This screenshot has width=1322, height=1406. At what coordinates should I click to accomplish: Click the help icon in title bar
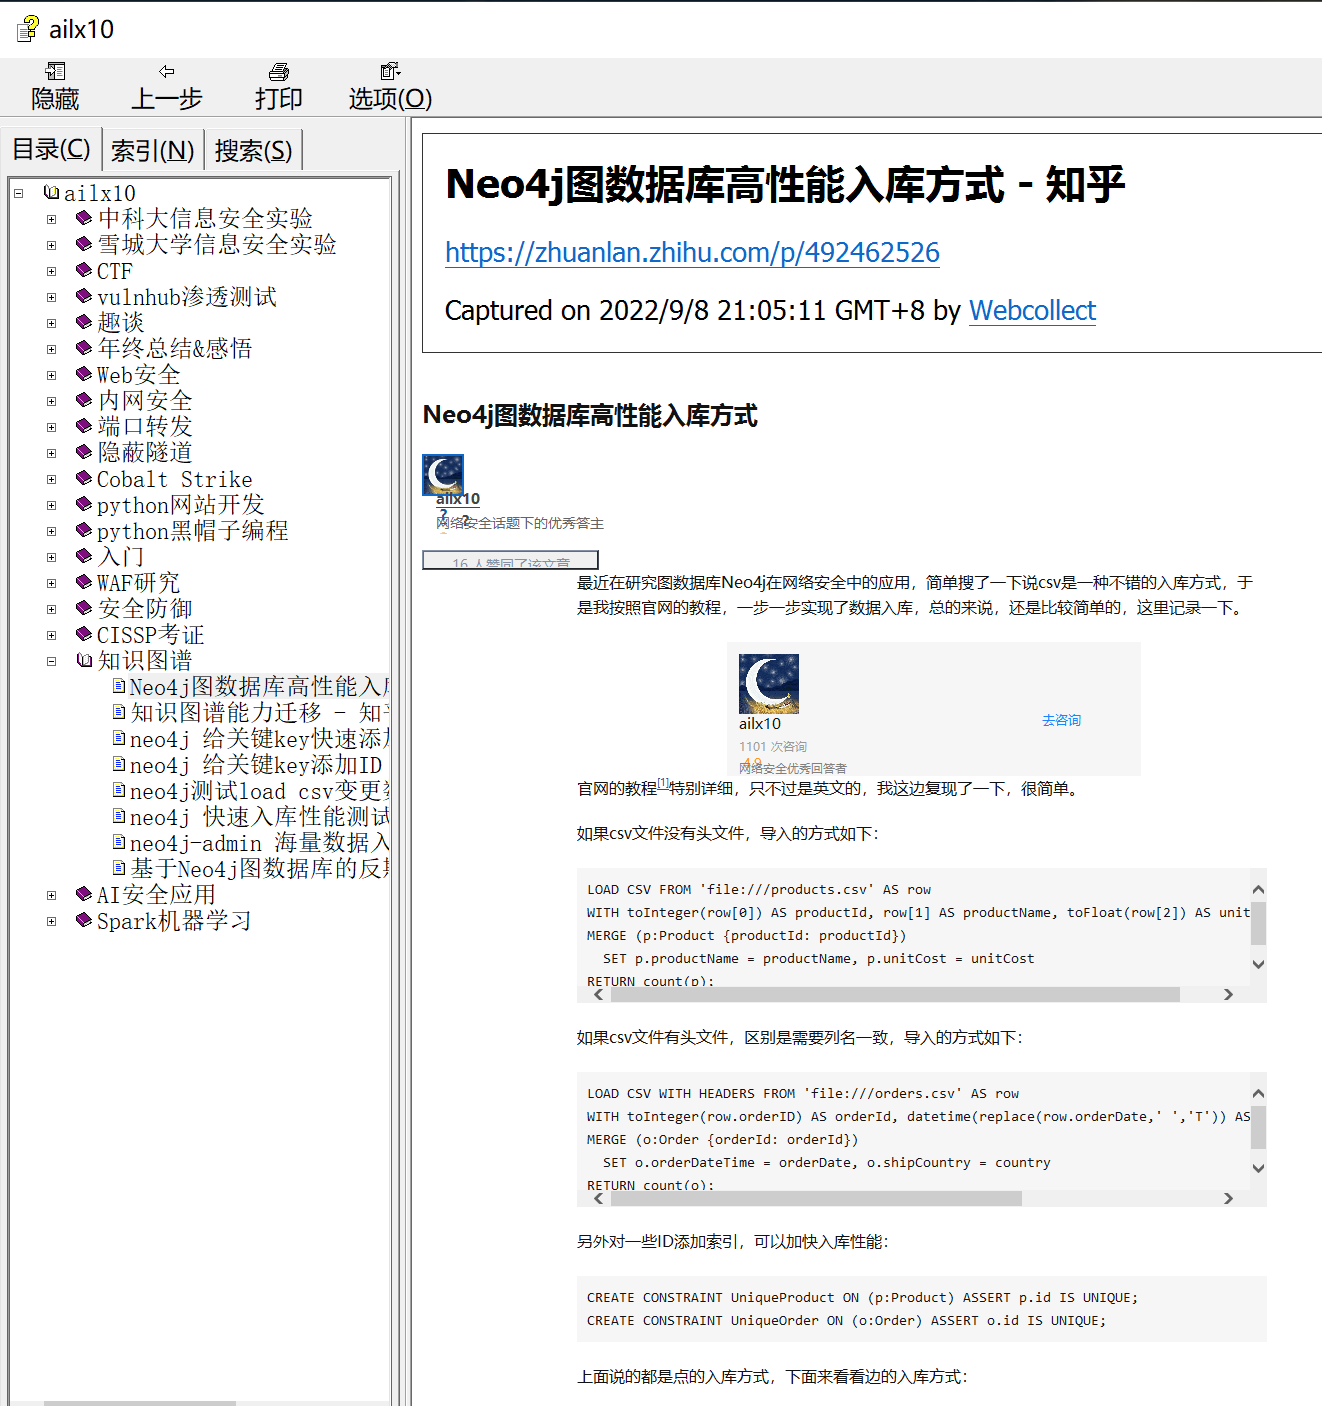pyautogui.click(x=28, y=29)
